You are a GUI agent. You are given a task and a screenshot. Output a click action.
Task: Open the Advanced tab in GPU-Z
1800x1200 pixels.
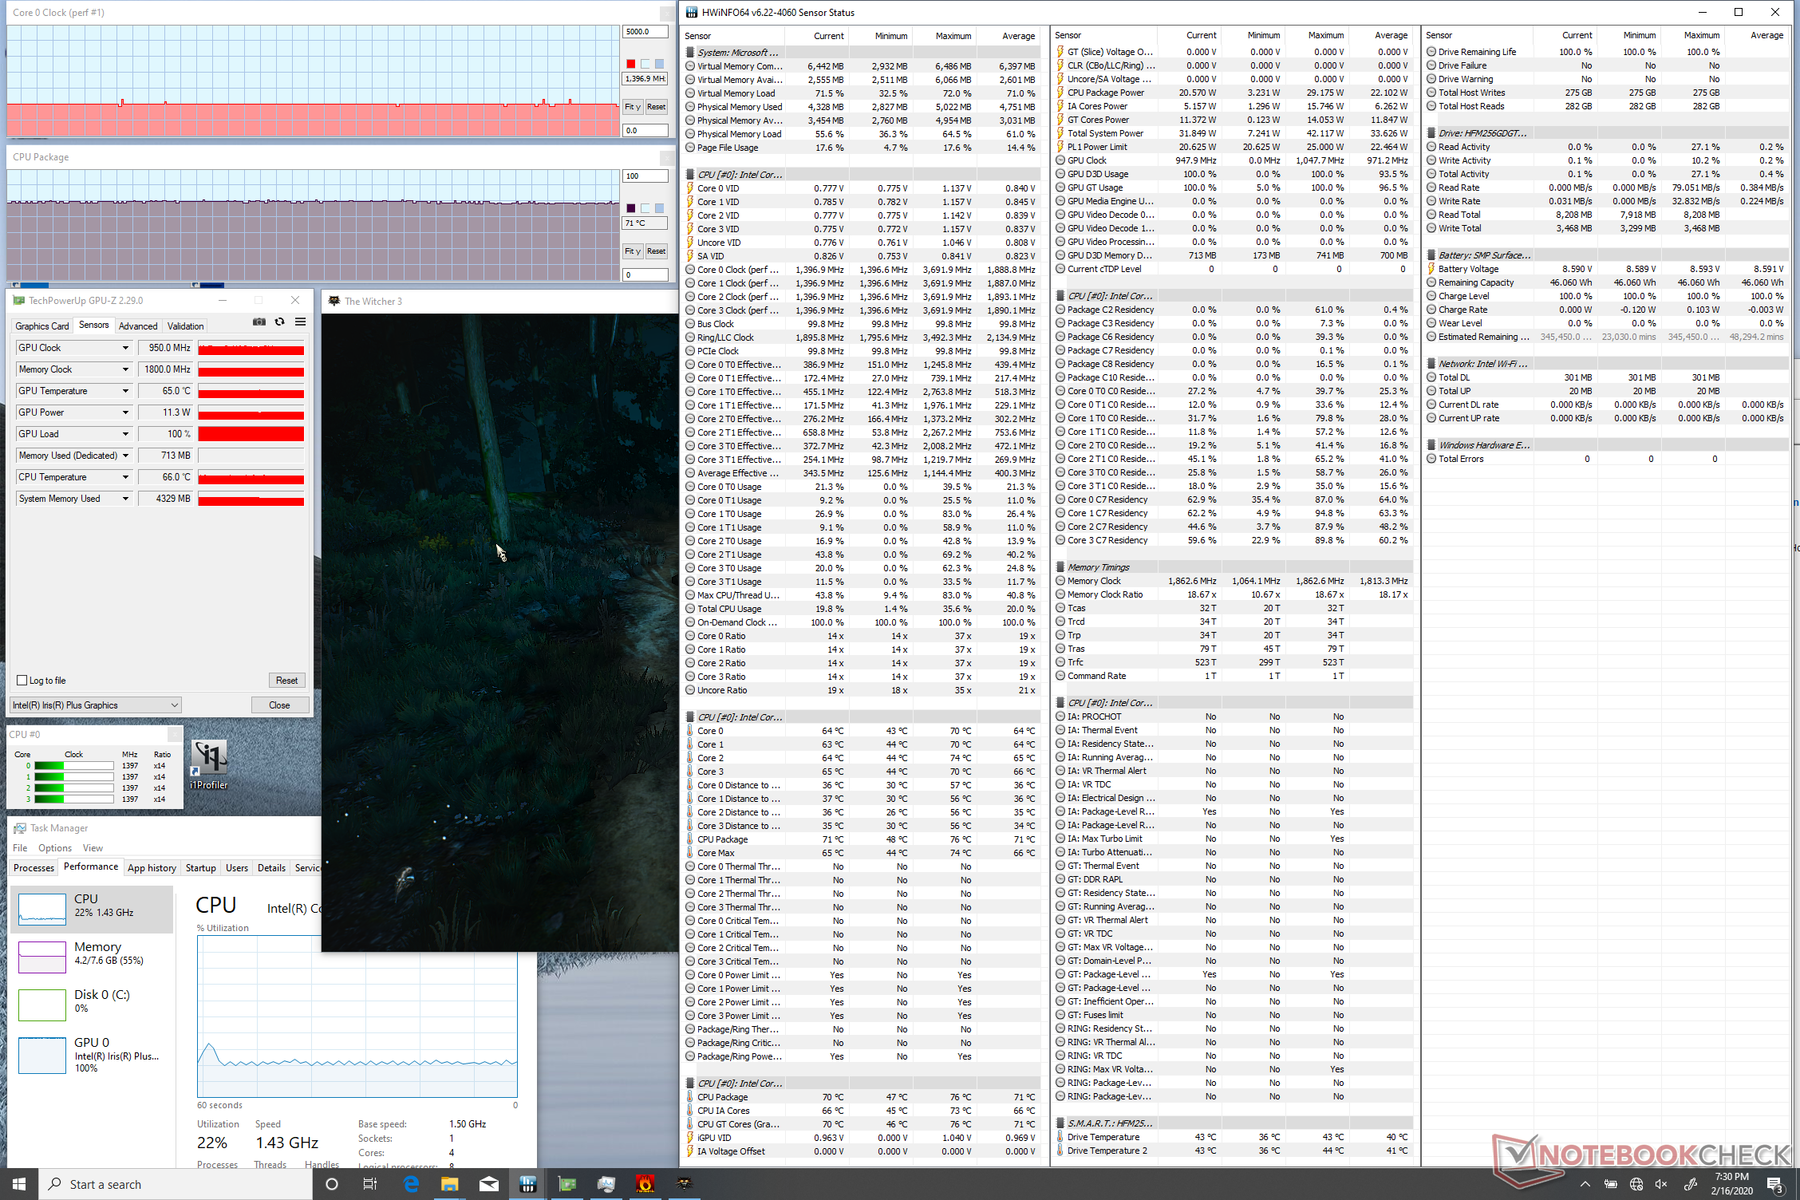coord(138,326)
